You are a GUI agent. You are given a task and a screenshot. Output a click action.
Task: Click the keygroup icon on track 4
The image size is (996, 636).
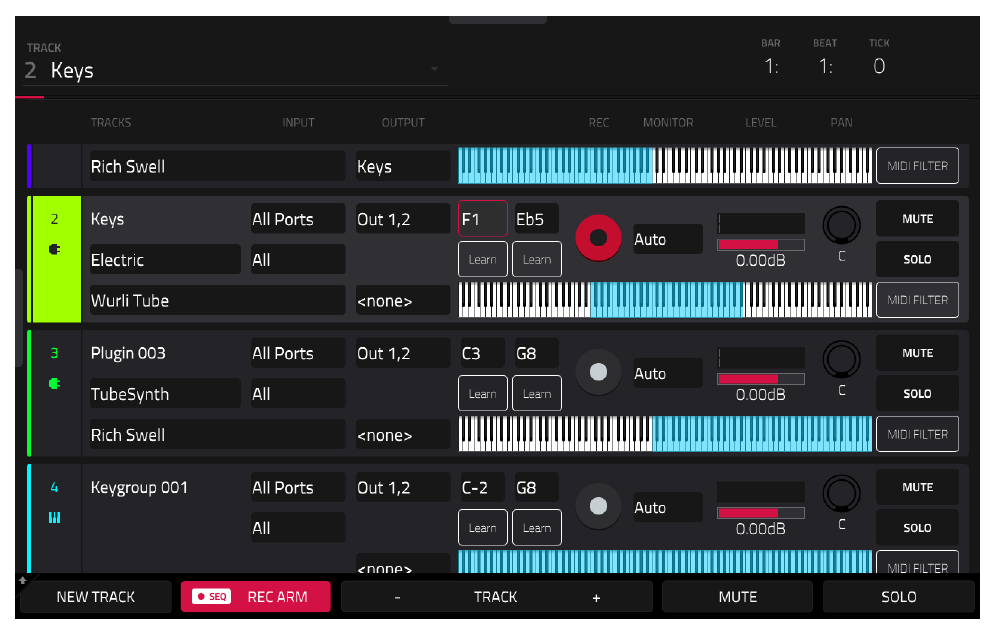pos(55,518)
